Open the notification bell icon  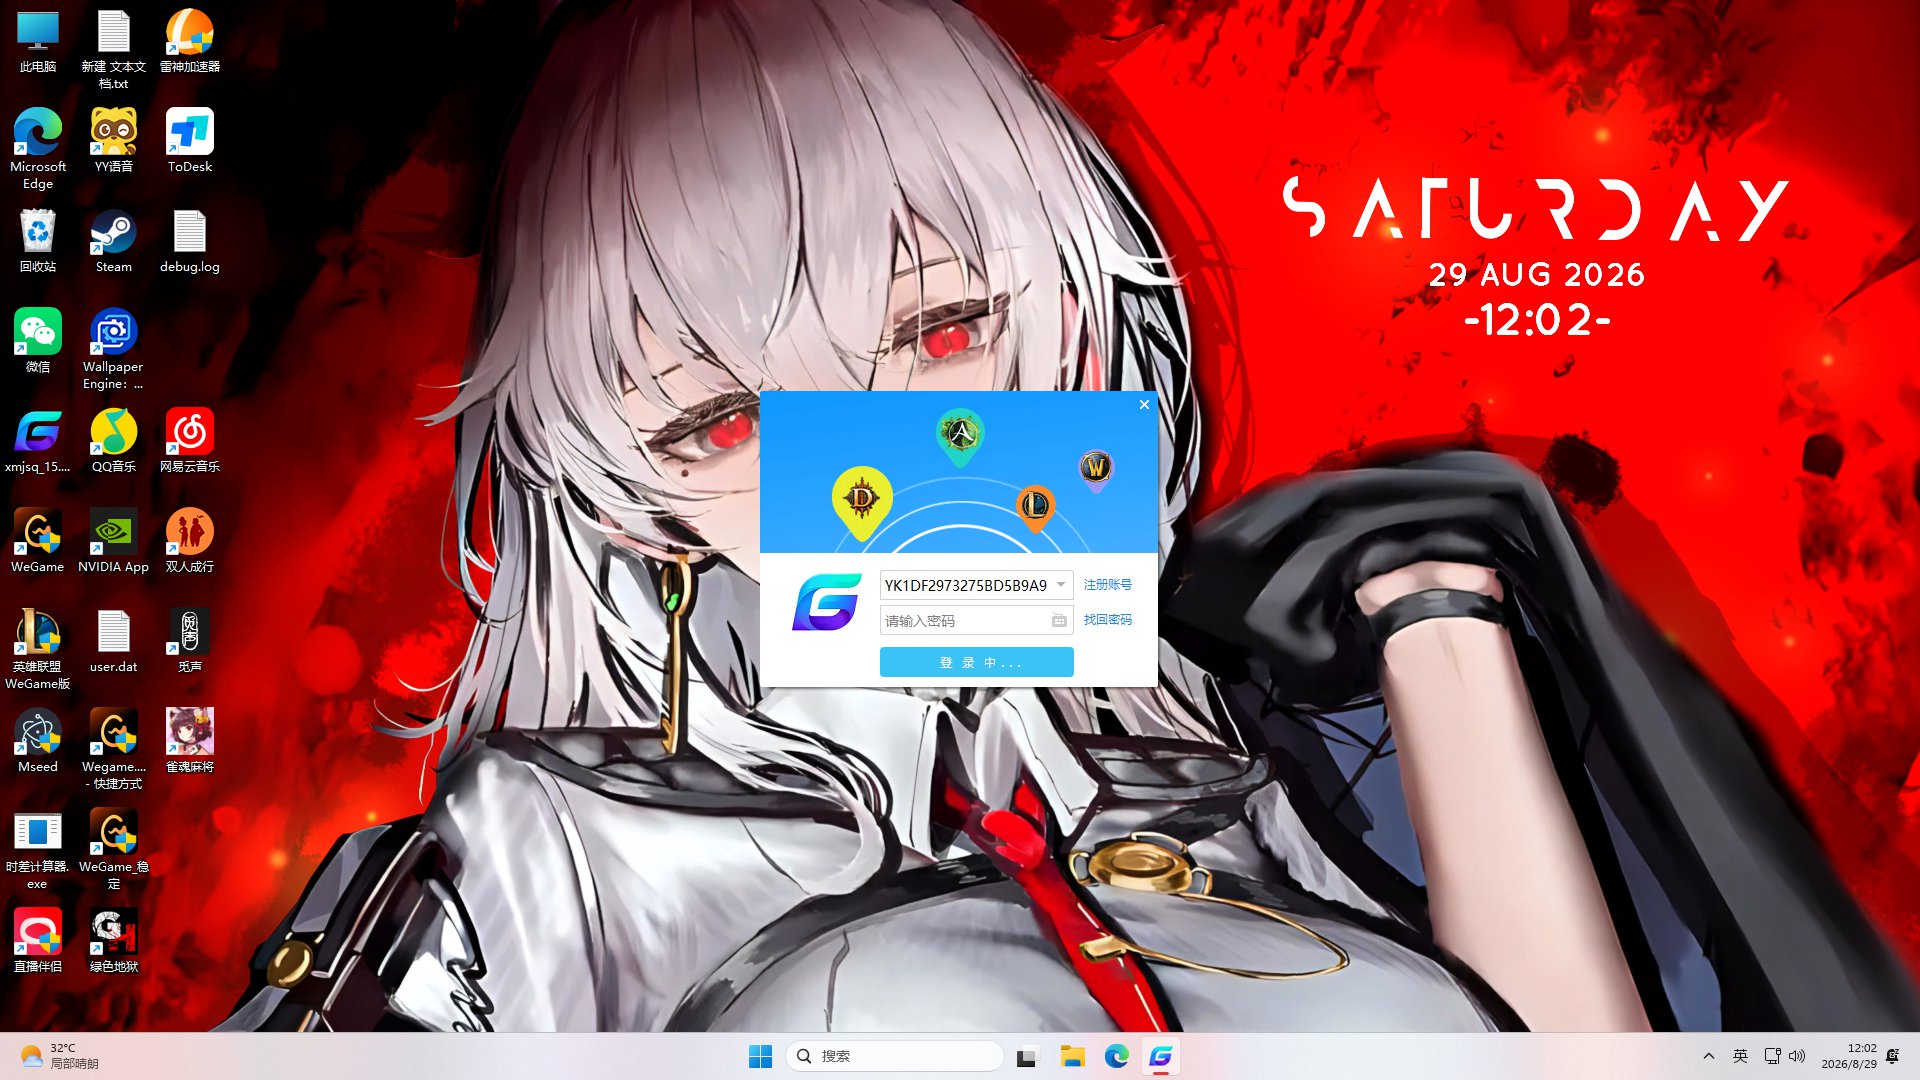pos(1893,1056)
